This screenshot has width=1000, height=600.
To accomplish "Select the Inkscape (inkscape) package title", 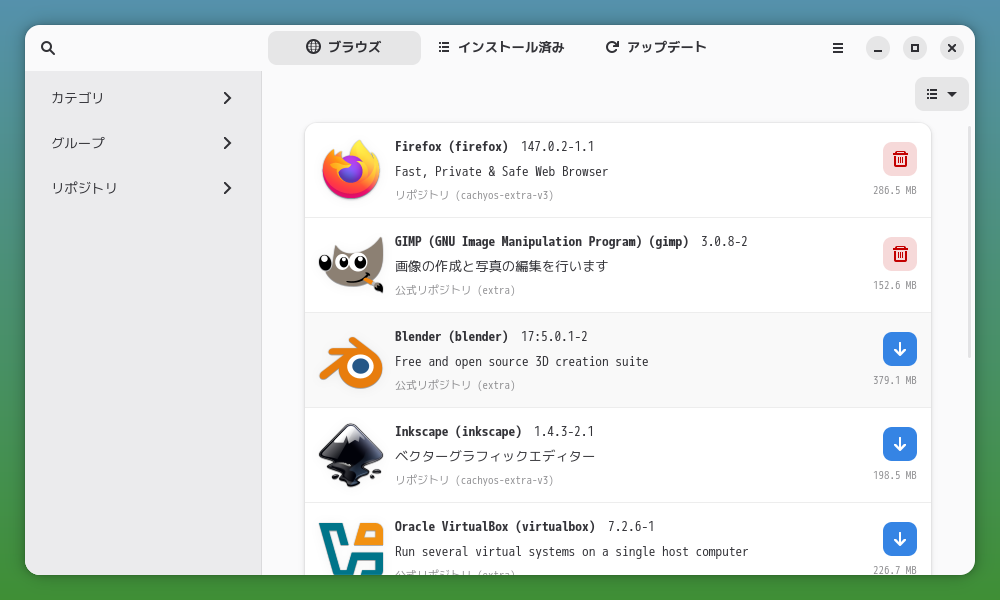I will point(458,432).
